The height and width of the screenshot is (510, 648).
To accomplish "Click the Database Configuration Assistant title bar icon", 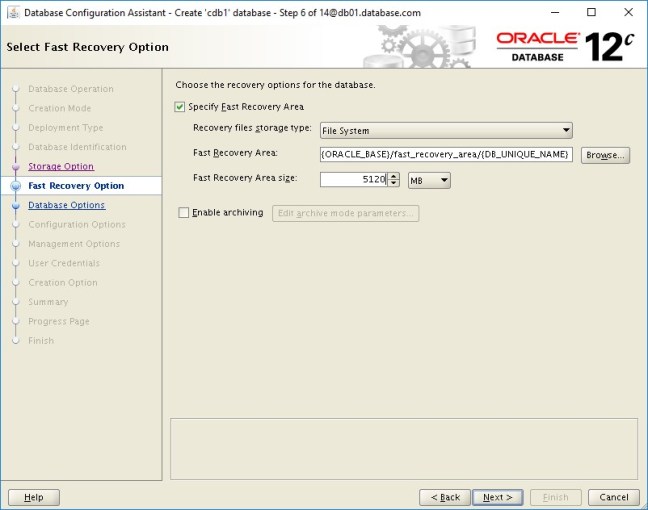I will click(x=11, y=12).
